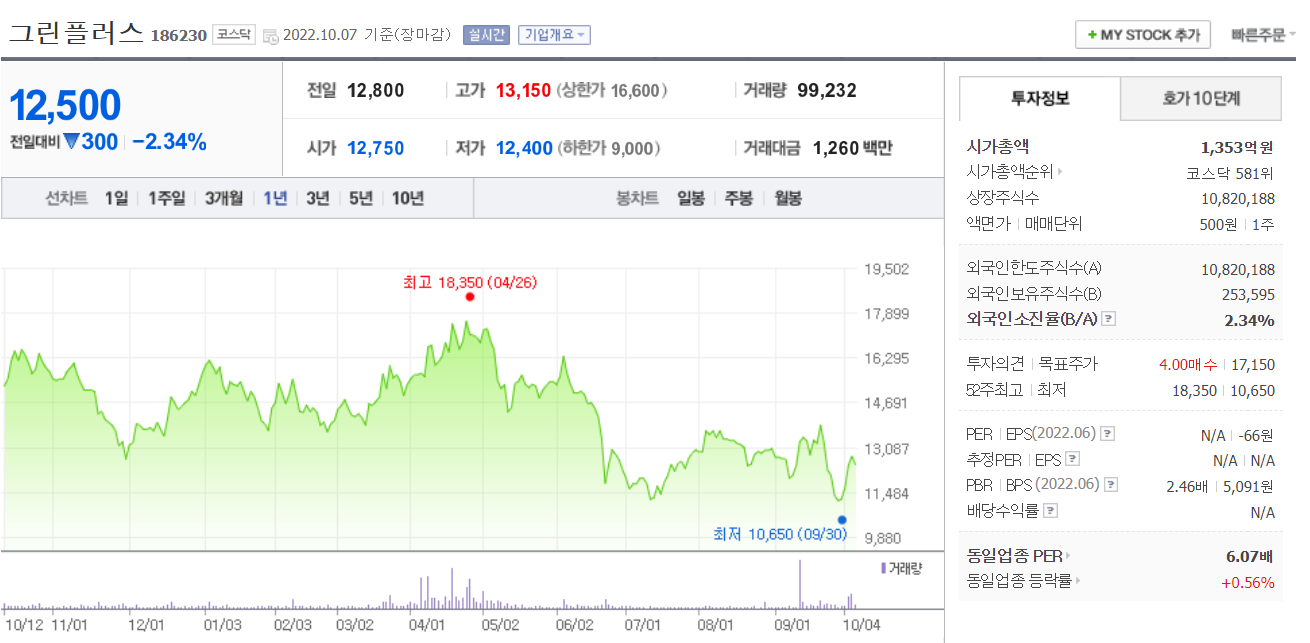Click the 외국인보유주식수 value 253,595
Image resolution: width=1310 pixels, height=643 pixels.
(1248, 294)
